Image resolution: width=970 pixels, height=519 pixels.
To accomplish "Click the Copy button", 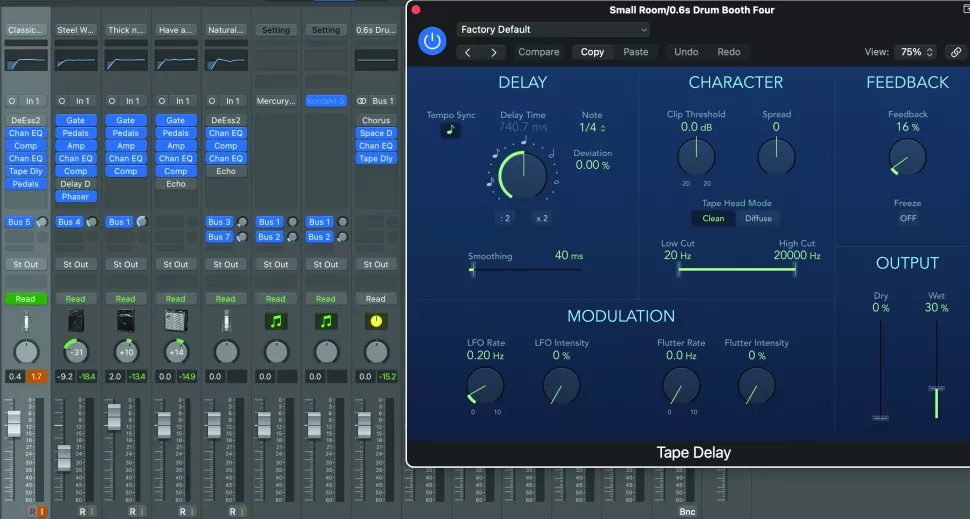I will pos(592,52).
